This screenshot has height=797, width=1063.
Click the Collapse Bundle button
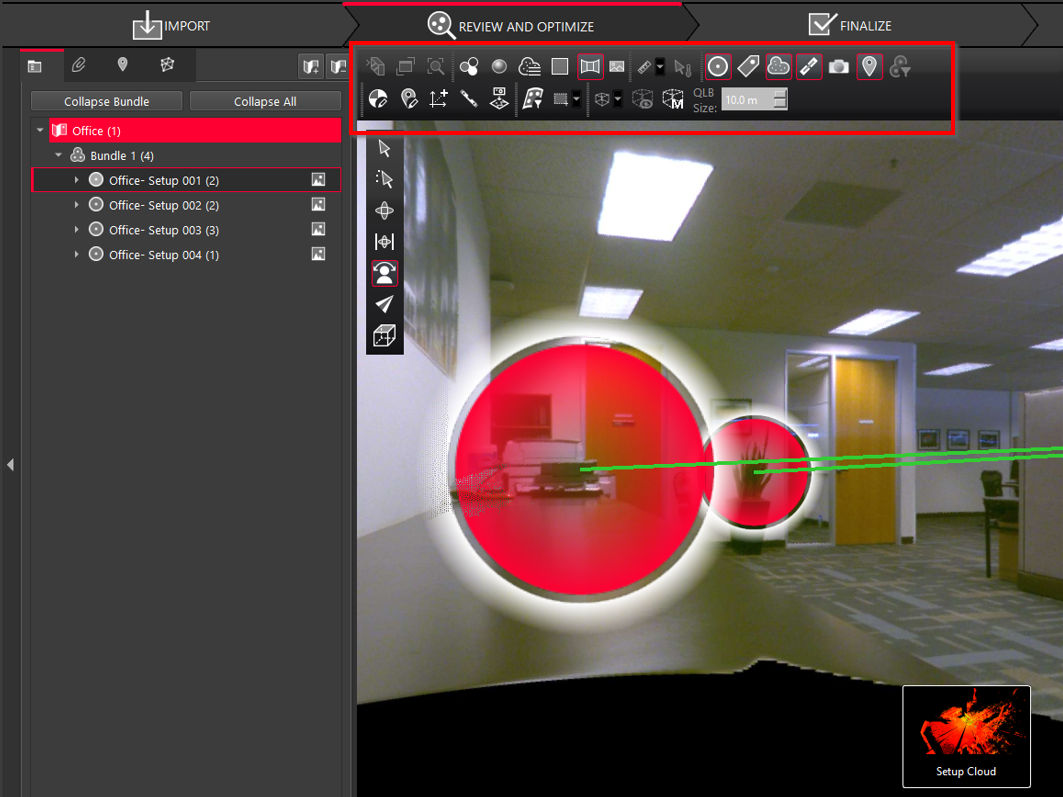point(106,101)
